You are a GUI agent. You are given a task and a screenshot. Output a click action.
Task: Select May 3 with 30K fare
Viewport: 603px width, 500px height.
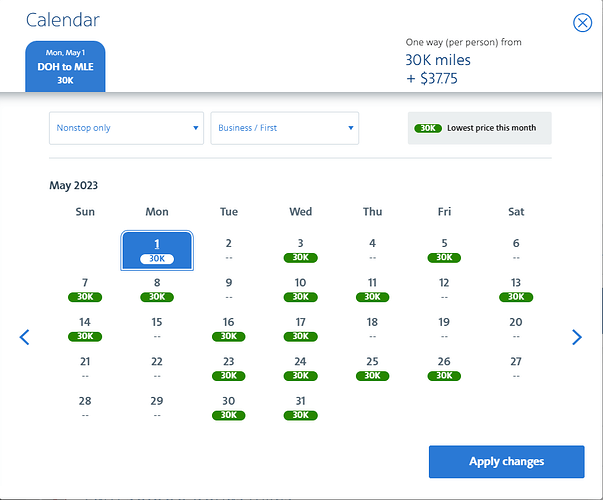click(x=300, y=250)
